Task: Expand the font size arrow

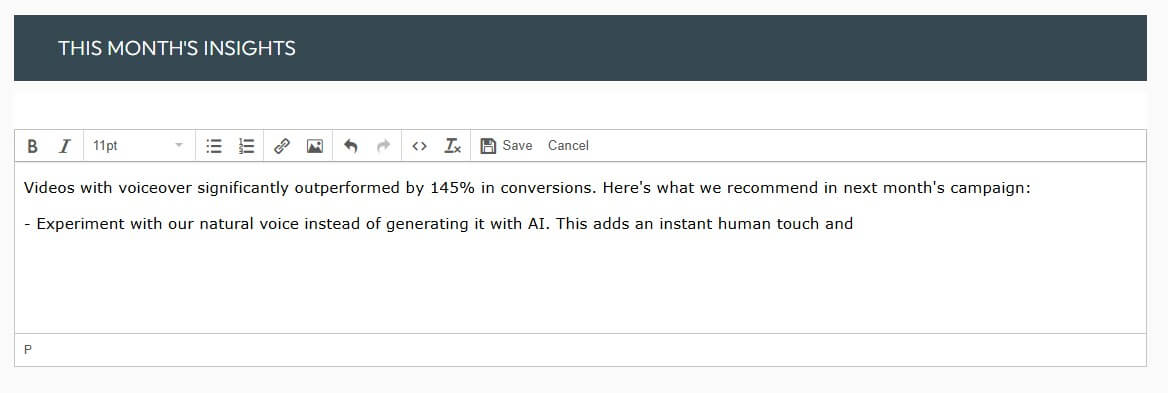Action: 179,146
